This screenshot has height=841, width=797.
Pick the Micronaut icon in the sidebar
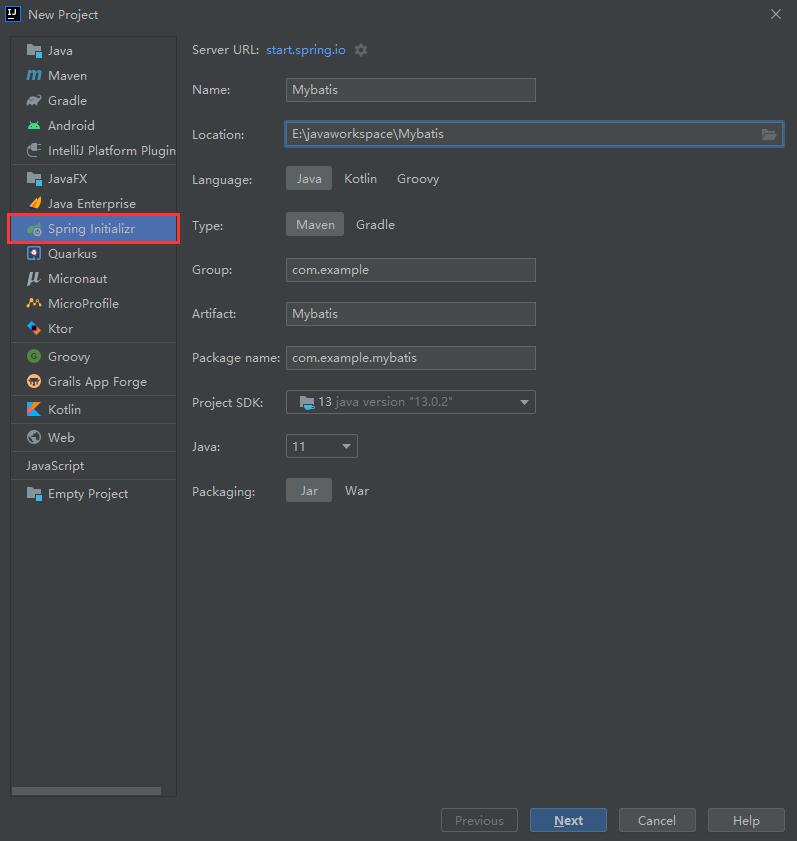click(x=34, y=279)
